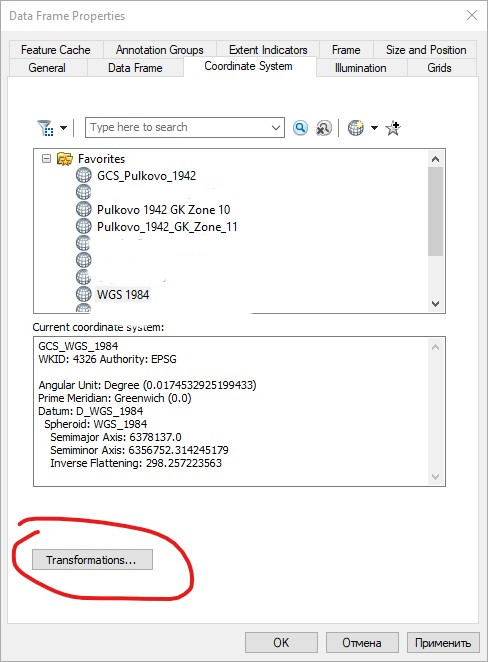Screen dimensions: 488x662
Task: Open the add coordinate system dropdown arrow
Action: tap(374, 128)
